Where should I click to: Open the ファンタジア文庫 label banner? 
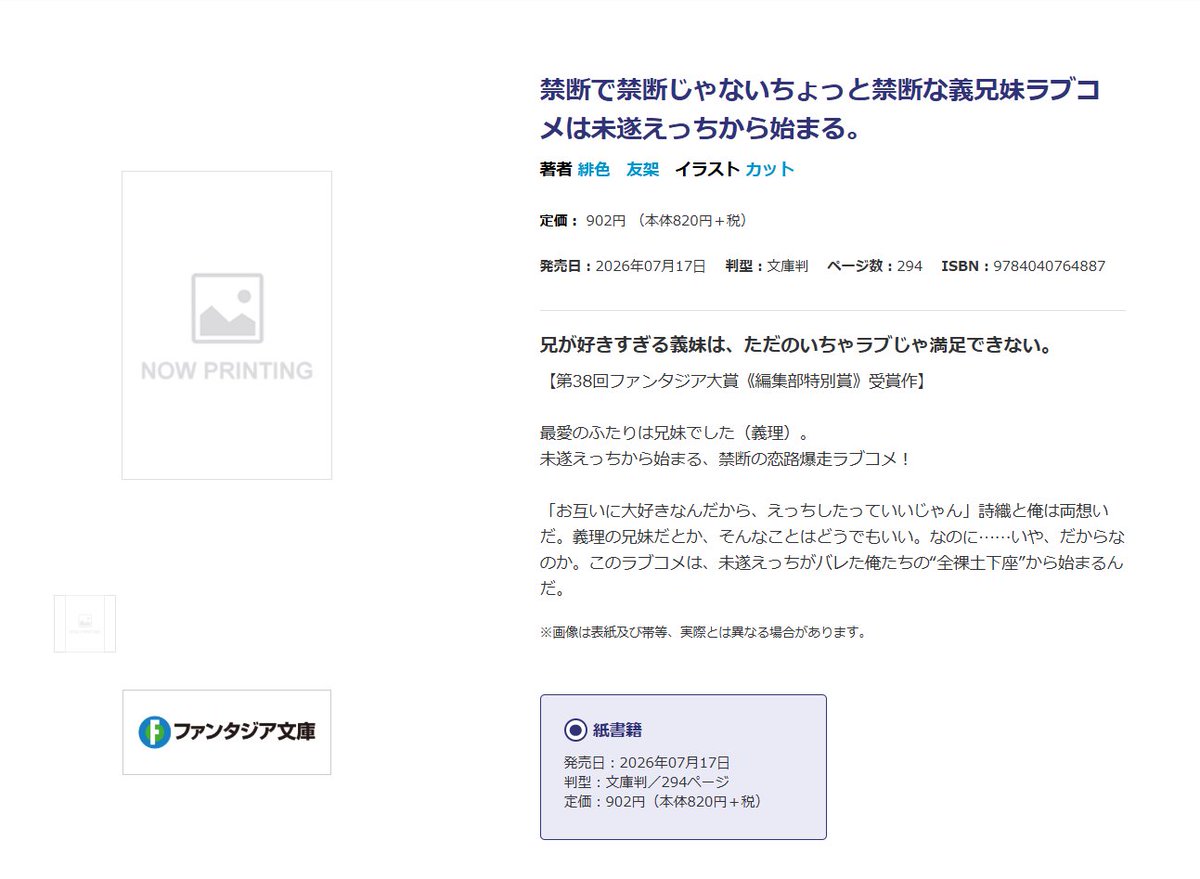(x=227, y=732)
